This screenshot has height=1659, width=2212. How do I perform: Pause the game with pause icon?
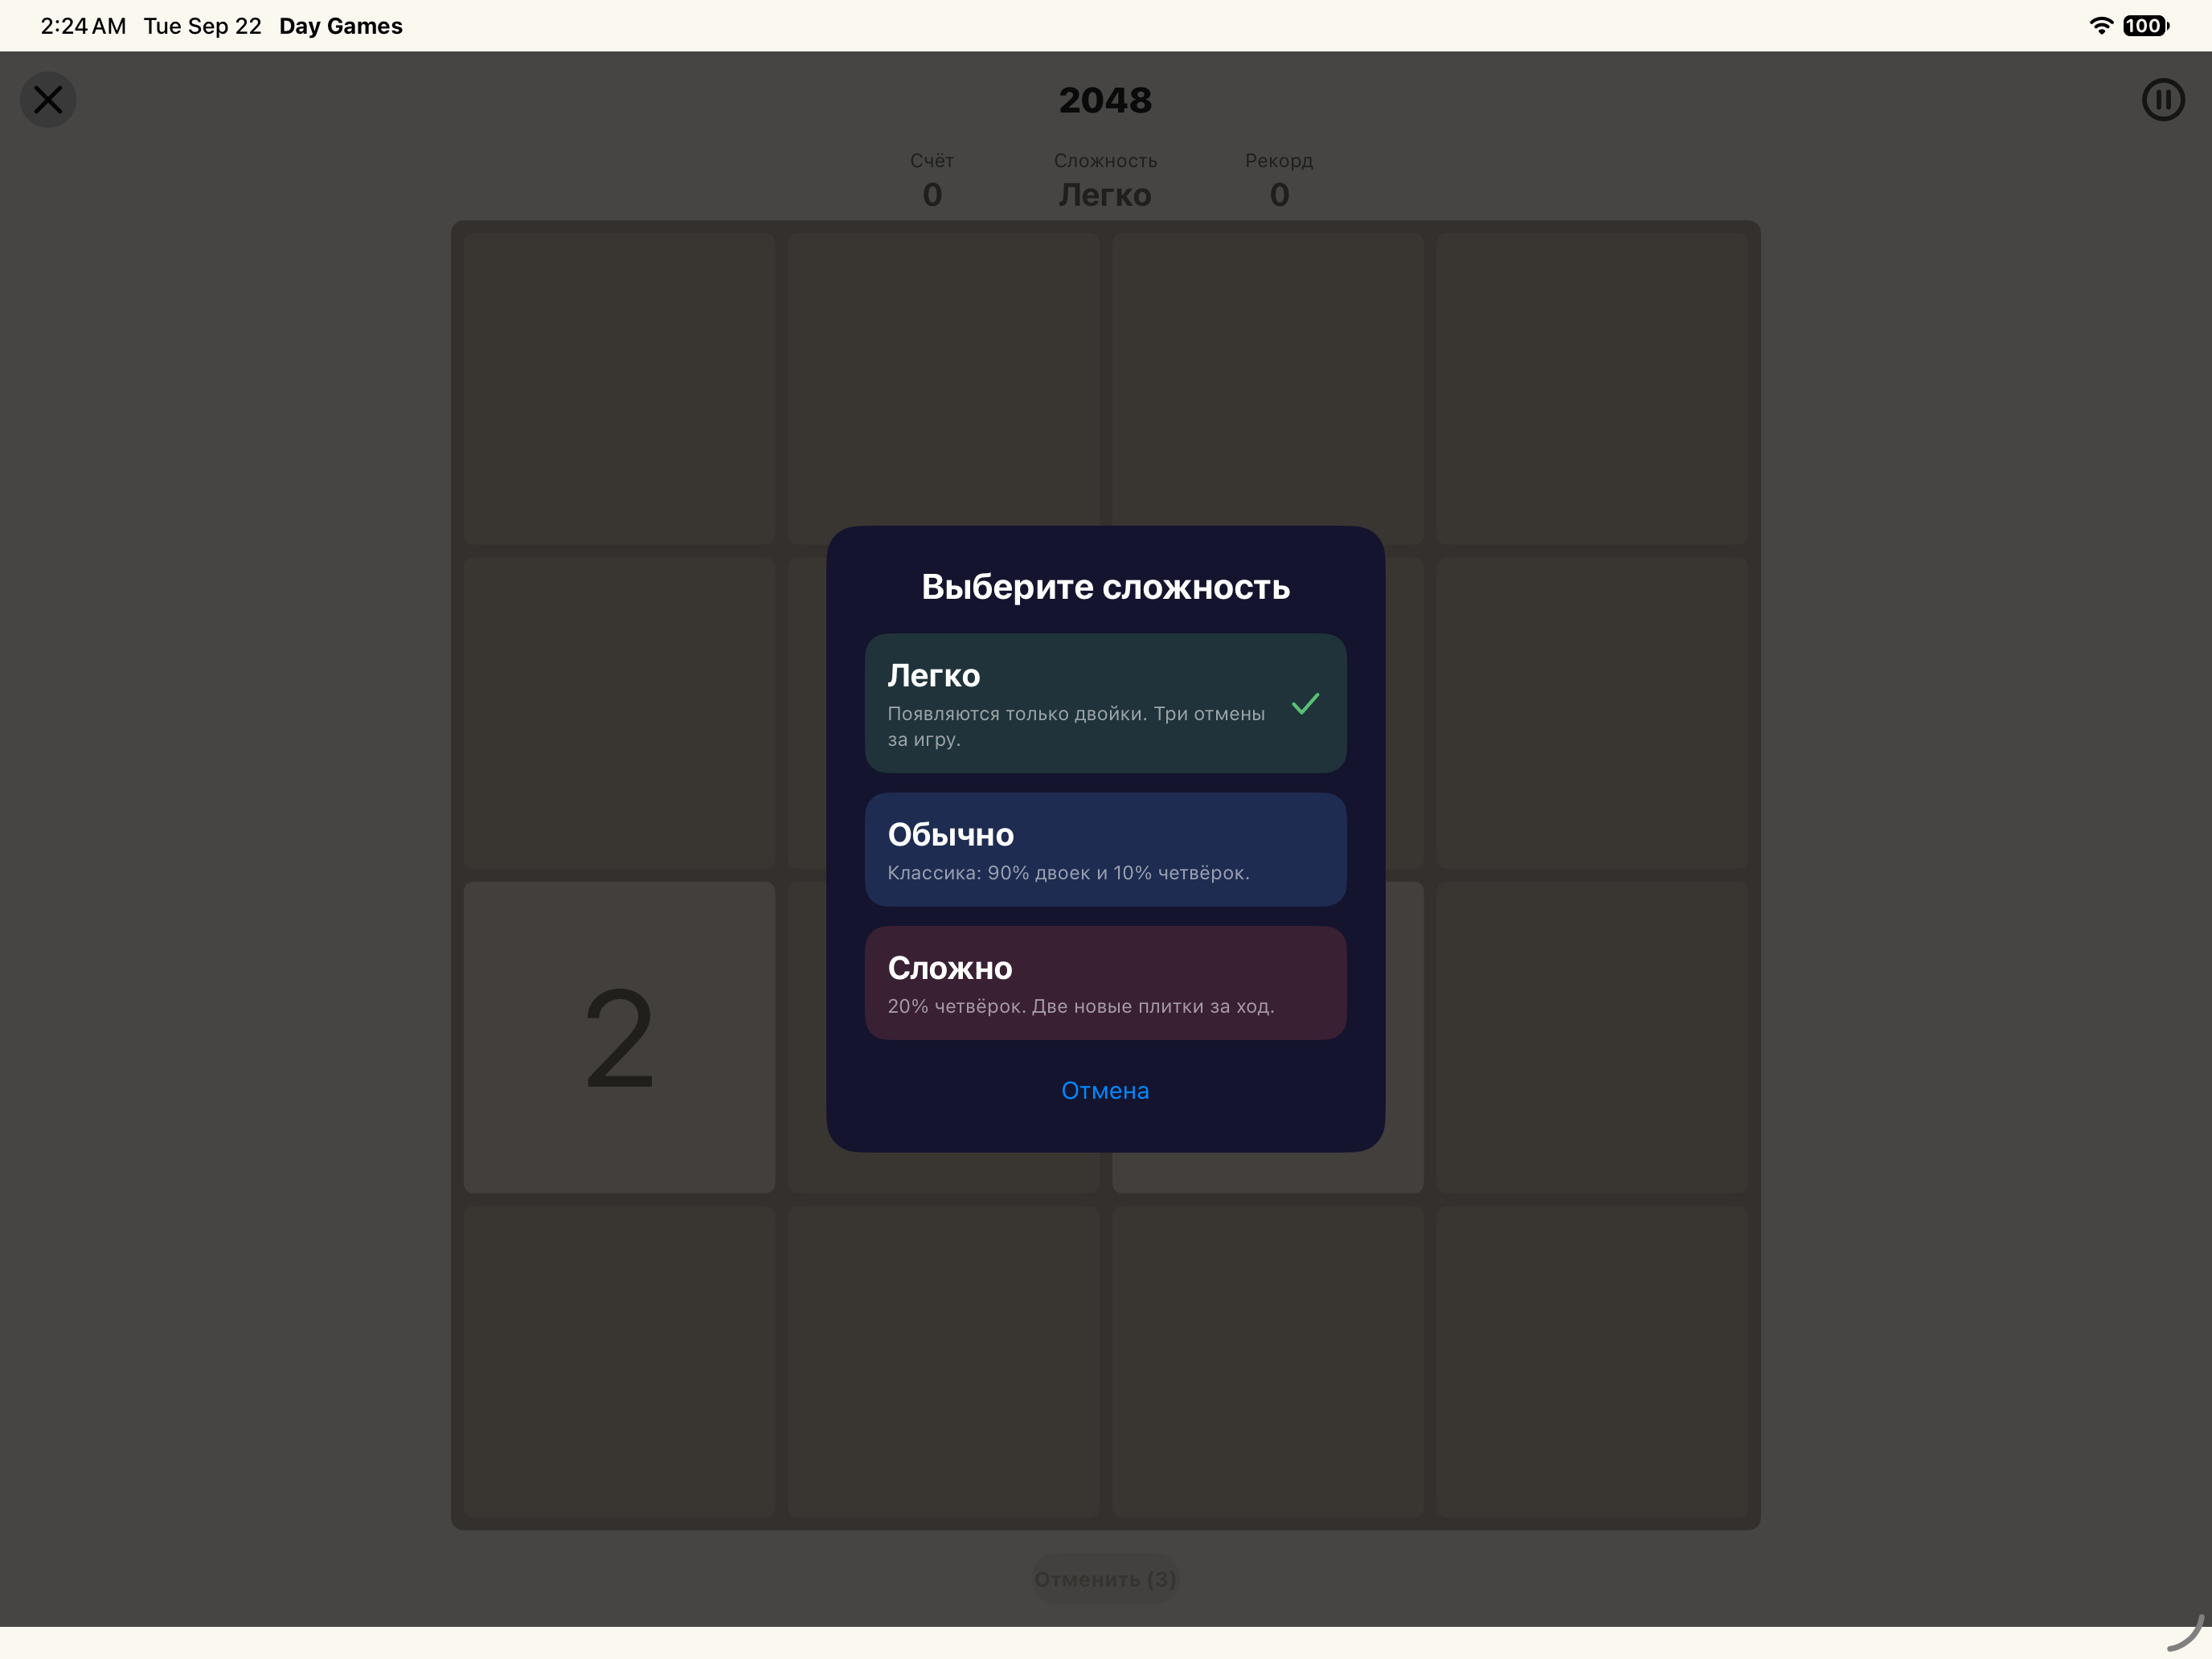point(2162,99)
